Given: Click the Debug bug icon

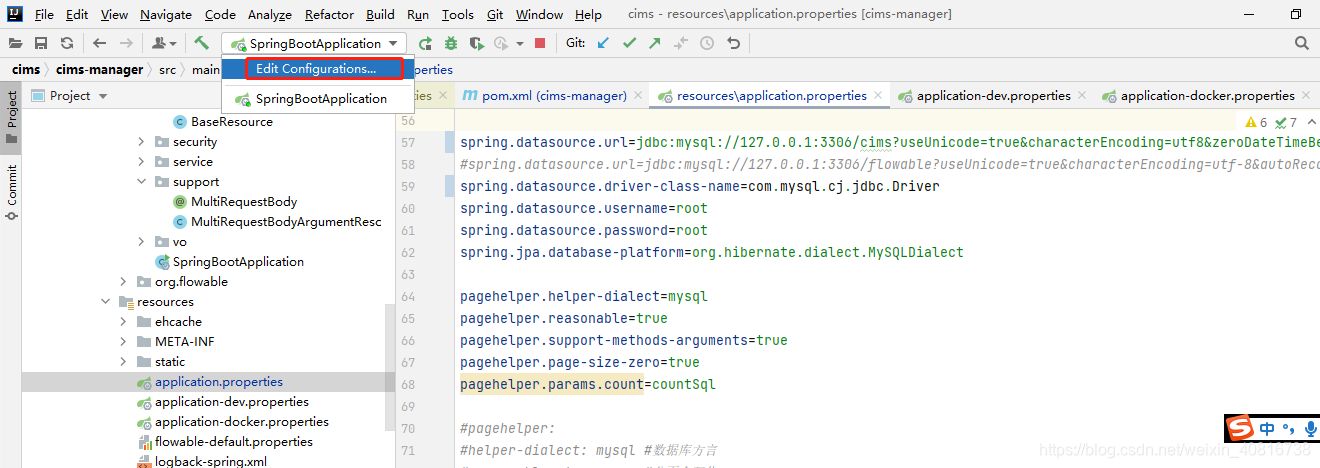Looking at the screenshot, I should 451,43.
